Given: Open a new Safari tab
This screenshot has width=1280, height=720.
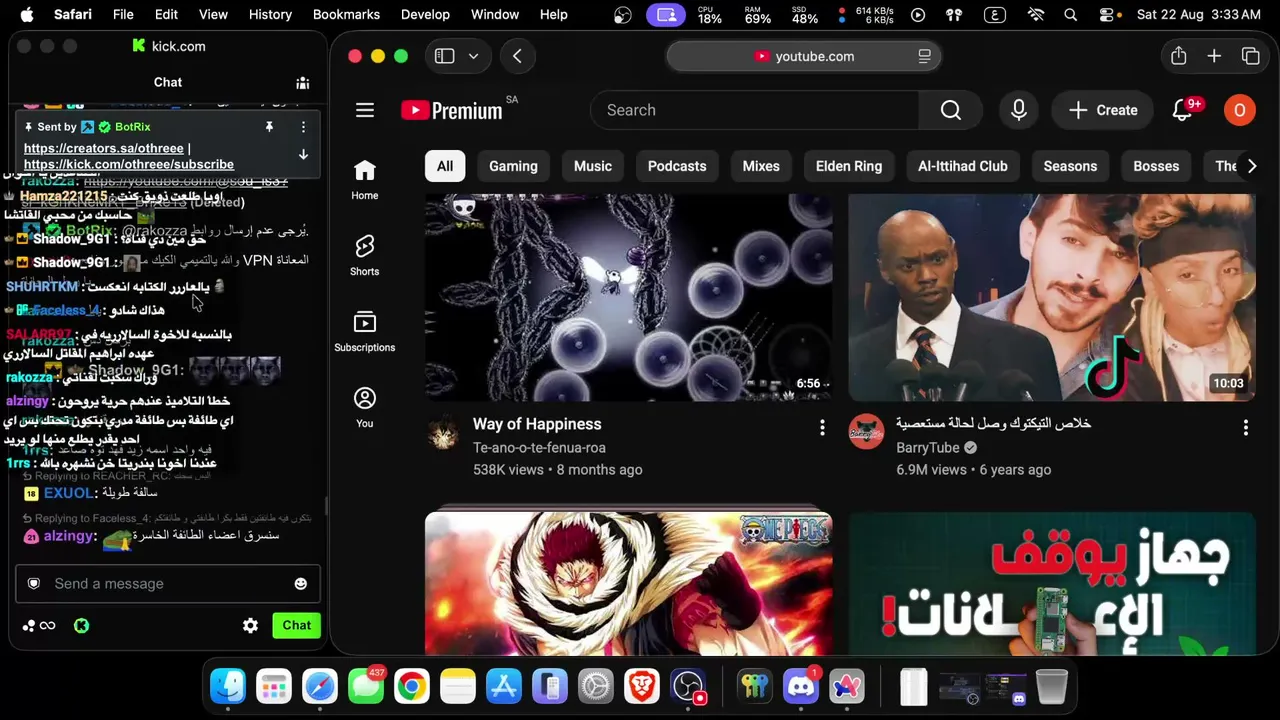Looking at the screenshot, I should [1214, 56].
